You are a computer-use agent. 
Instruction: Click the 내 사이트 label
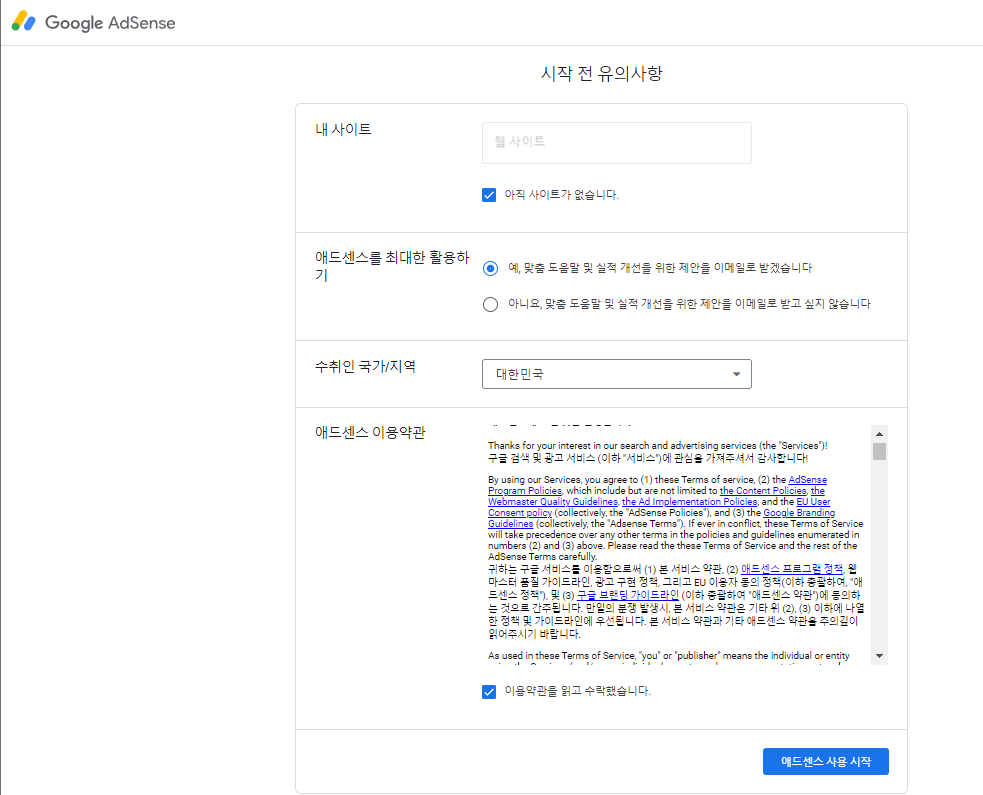point(343,129)
